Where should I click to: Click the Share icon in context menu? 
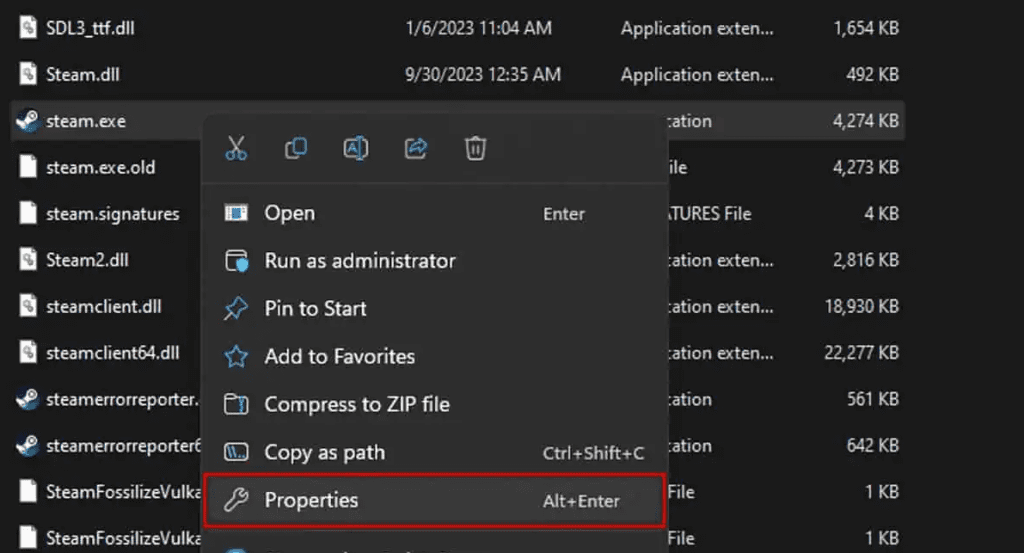point(415,149)
